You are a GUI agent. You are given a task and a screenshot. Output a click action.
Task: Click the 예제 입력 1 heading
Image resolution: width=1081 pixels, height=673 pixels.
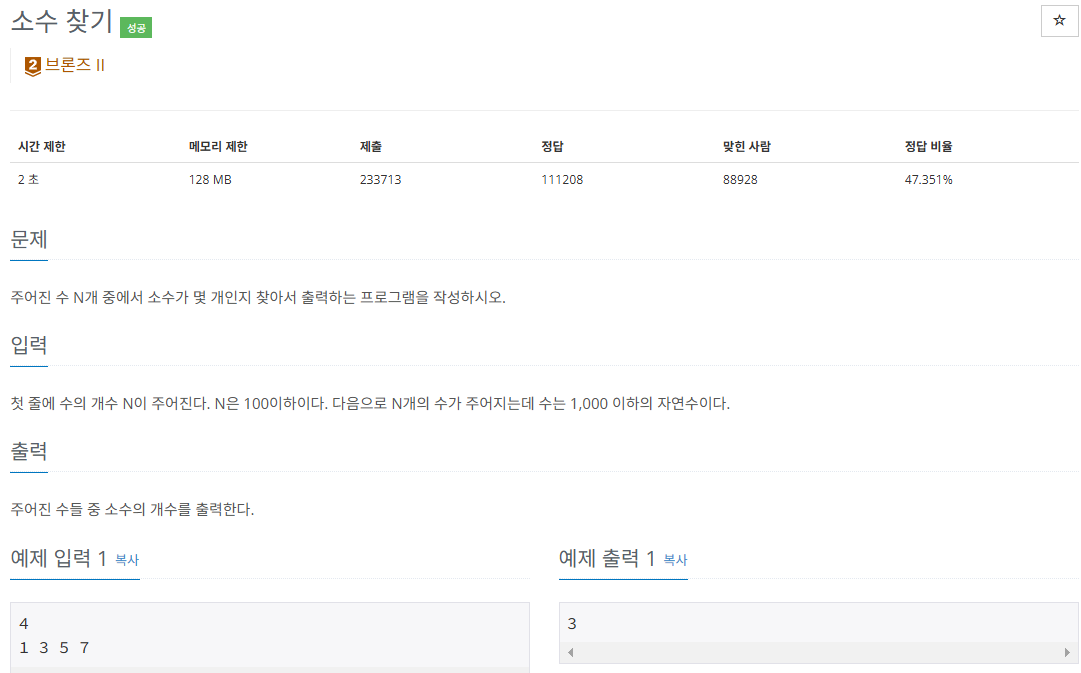click(x=59, y=558)
